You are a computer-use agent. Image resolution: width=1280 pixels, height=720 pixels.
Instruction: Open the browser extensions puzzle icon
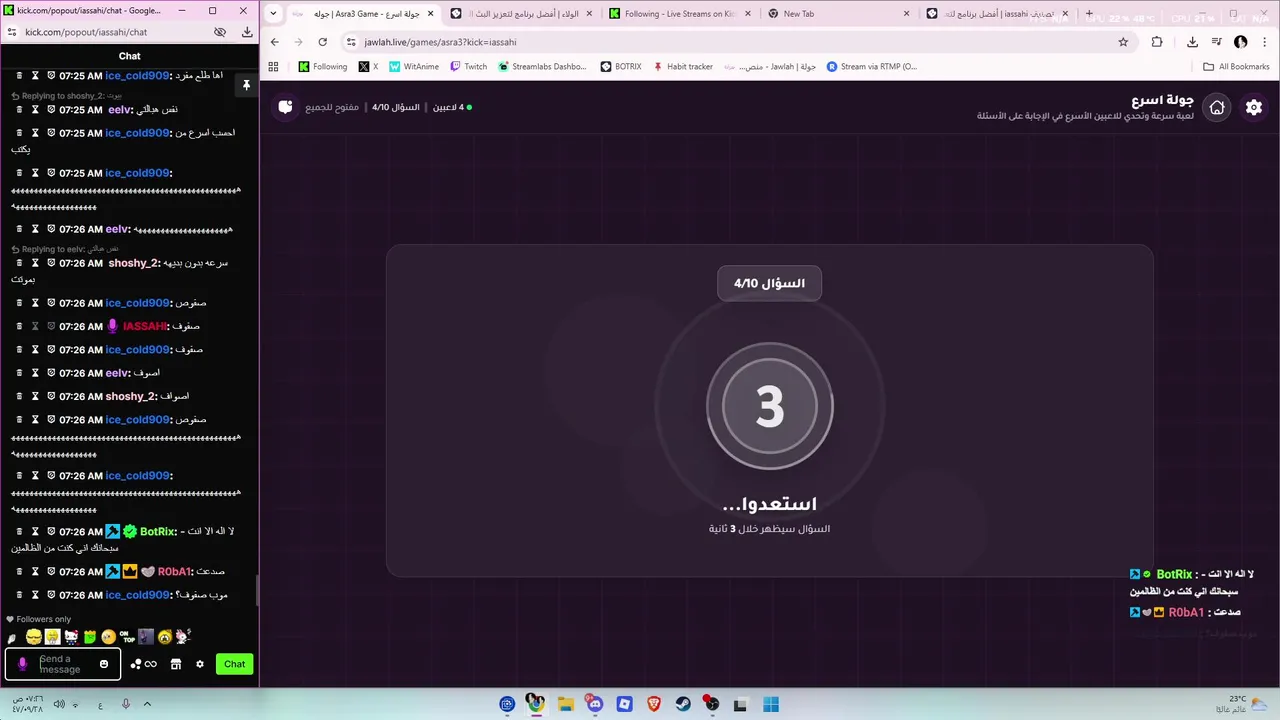pos(1157,42)
